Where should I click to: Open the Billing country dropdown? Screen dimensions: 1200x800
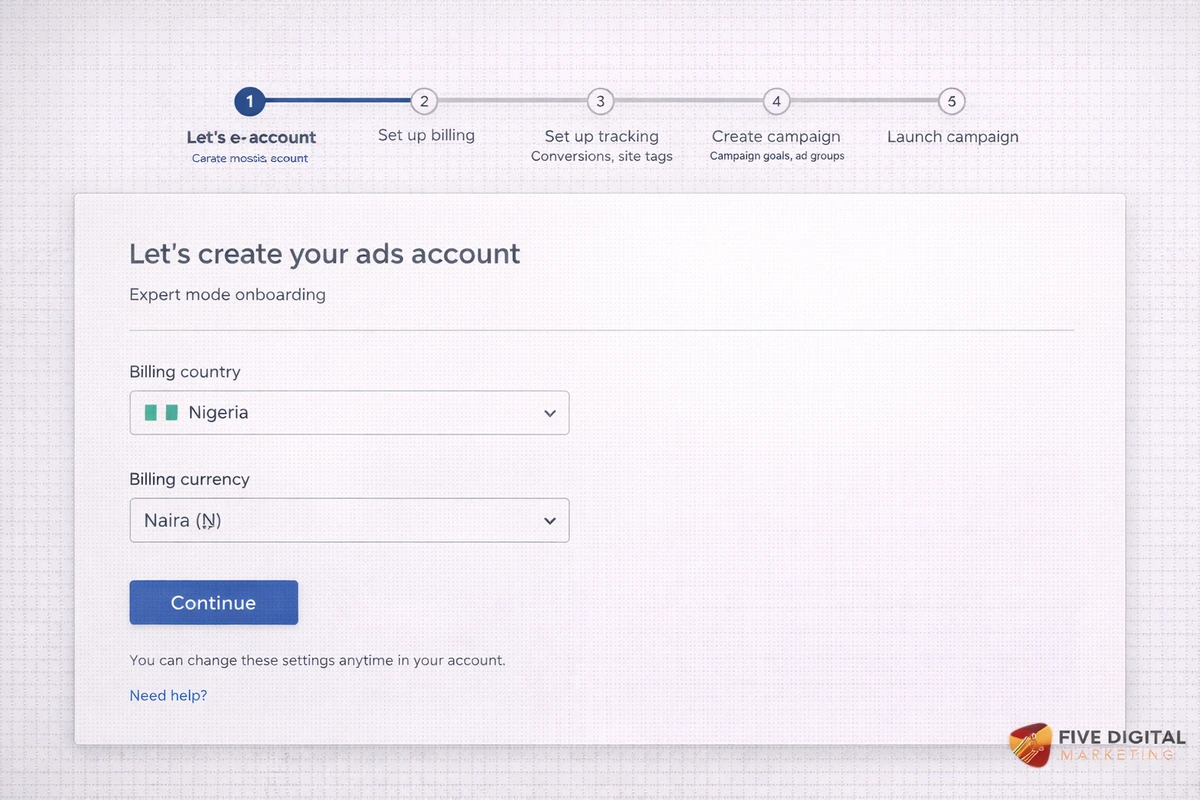coord(349,412)
